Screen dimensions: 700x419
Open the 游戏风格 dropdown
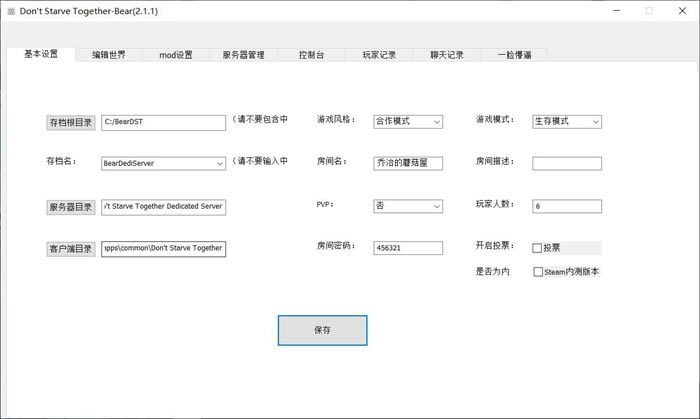[408, 121]
